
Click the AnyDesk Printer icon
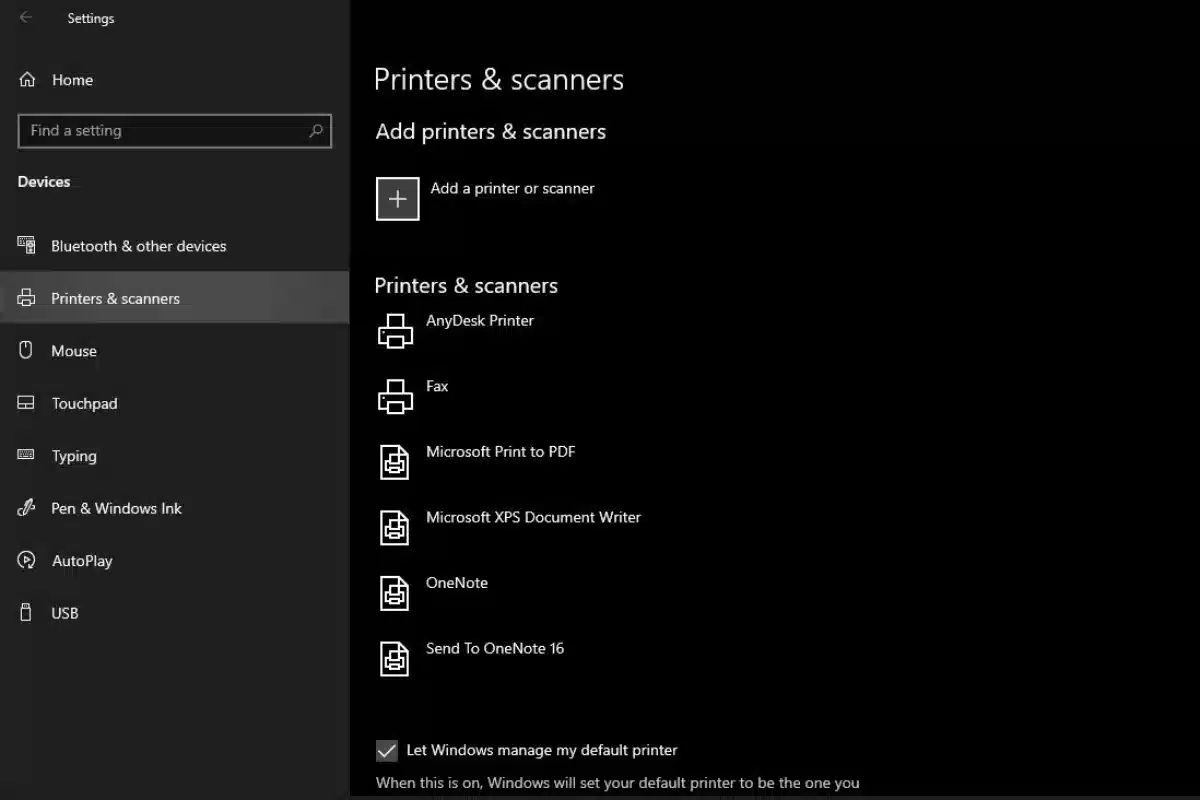[x=395, y=331]
